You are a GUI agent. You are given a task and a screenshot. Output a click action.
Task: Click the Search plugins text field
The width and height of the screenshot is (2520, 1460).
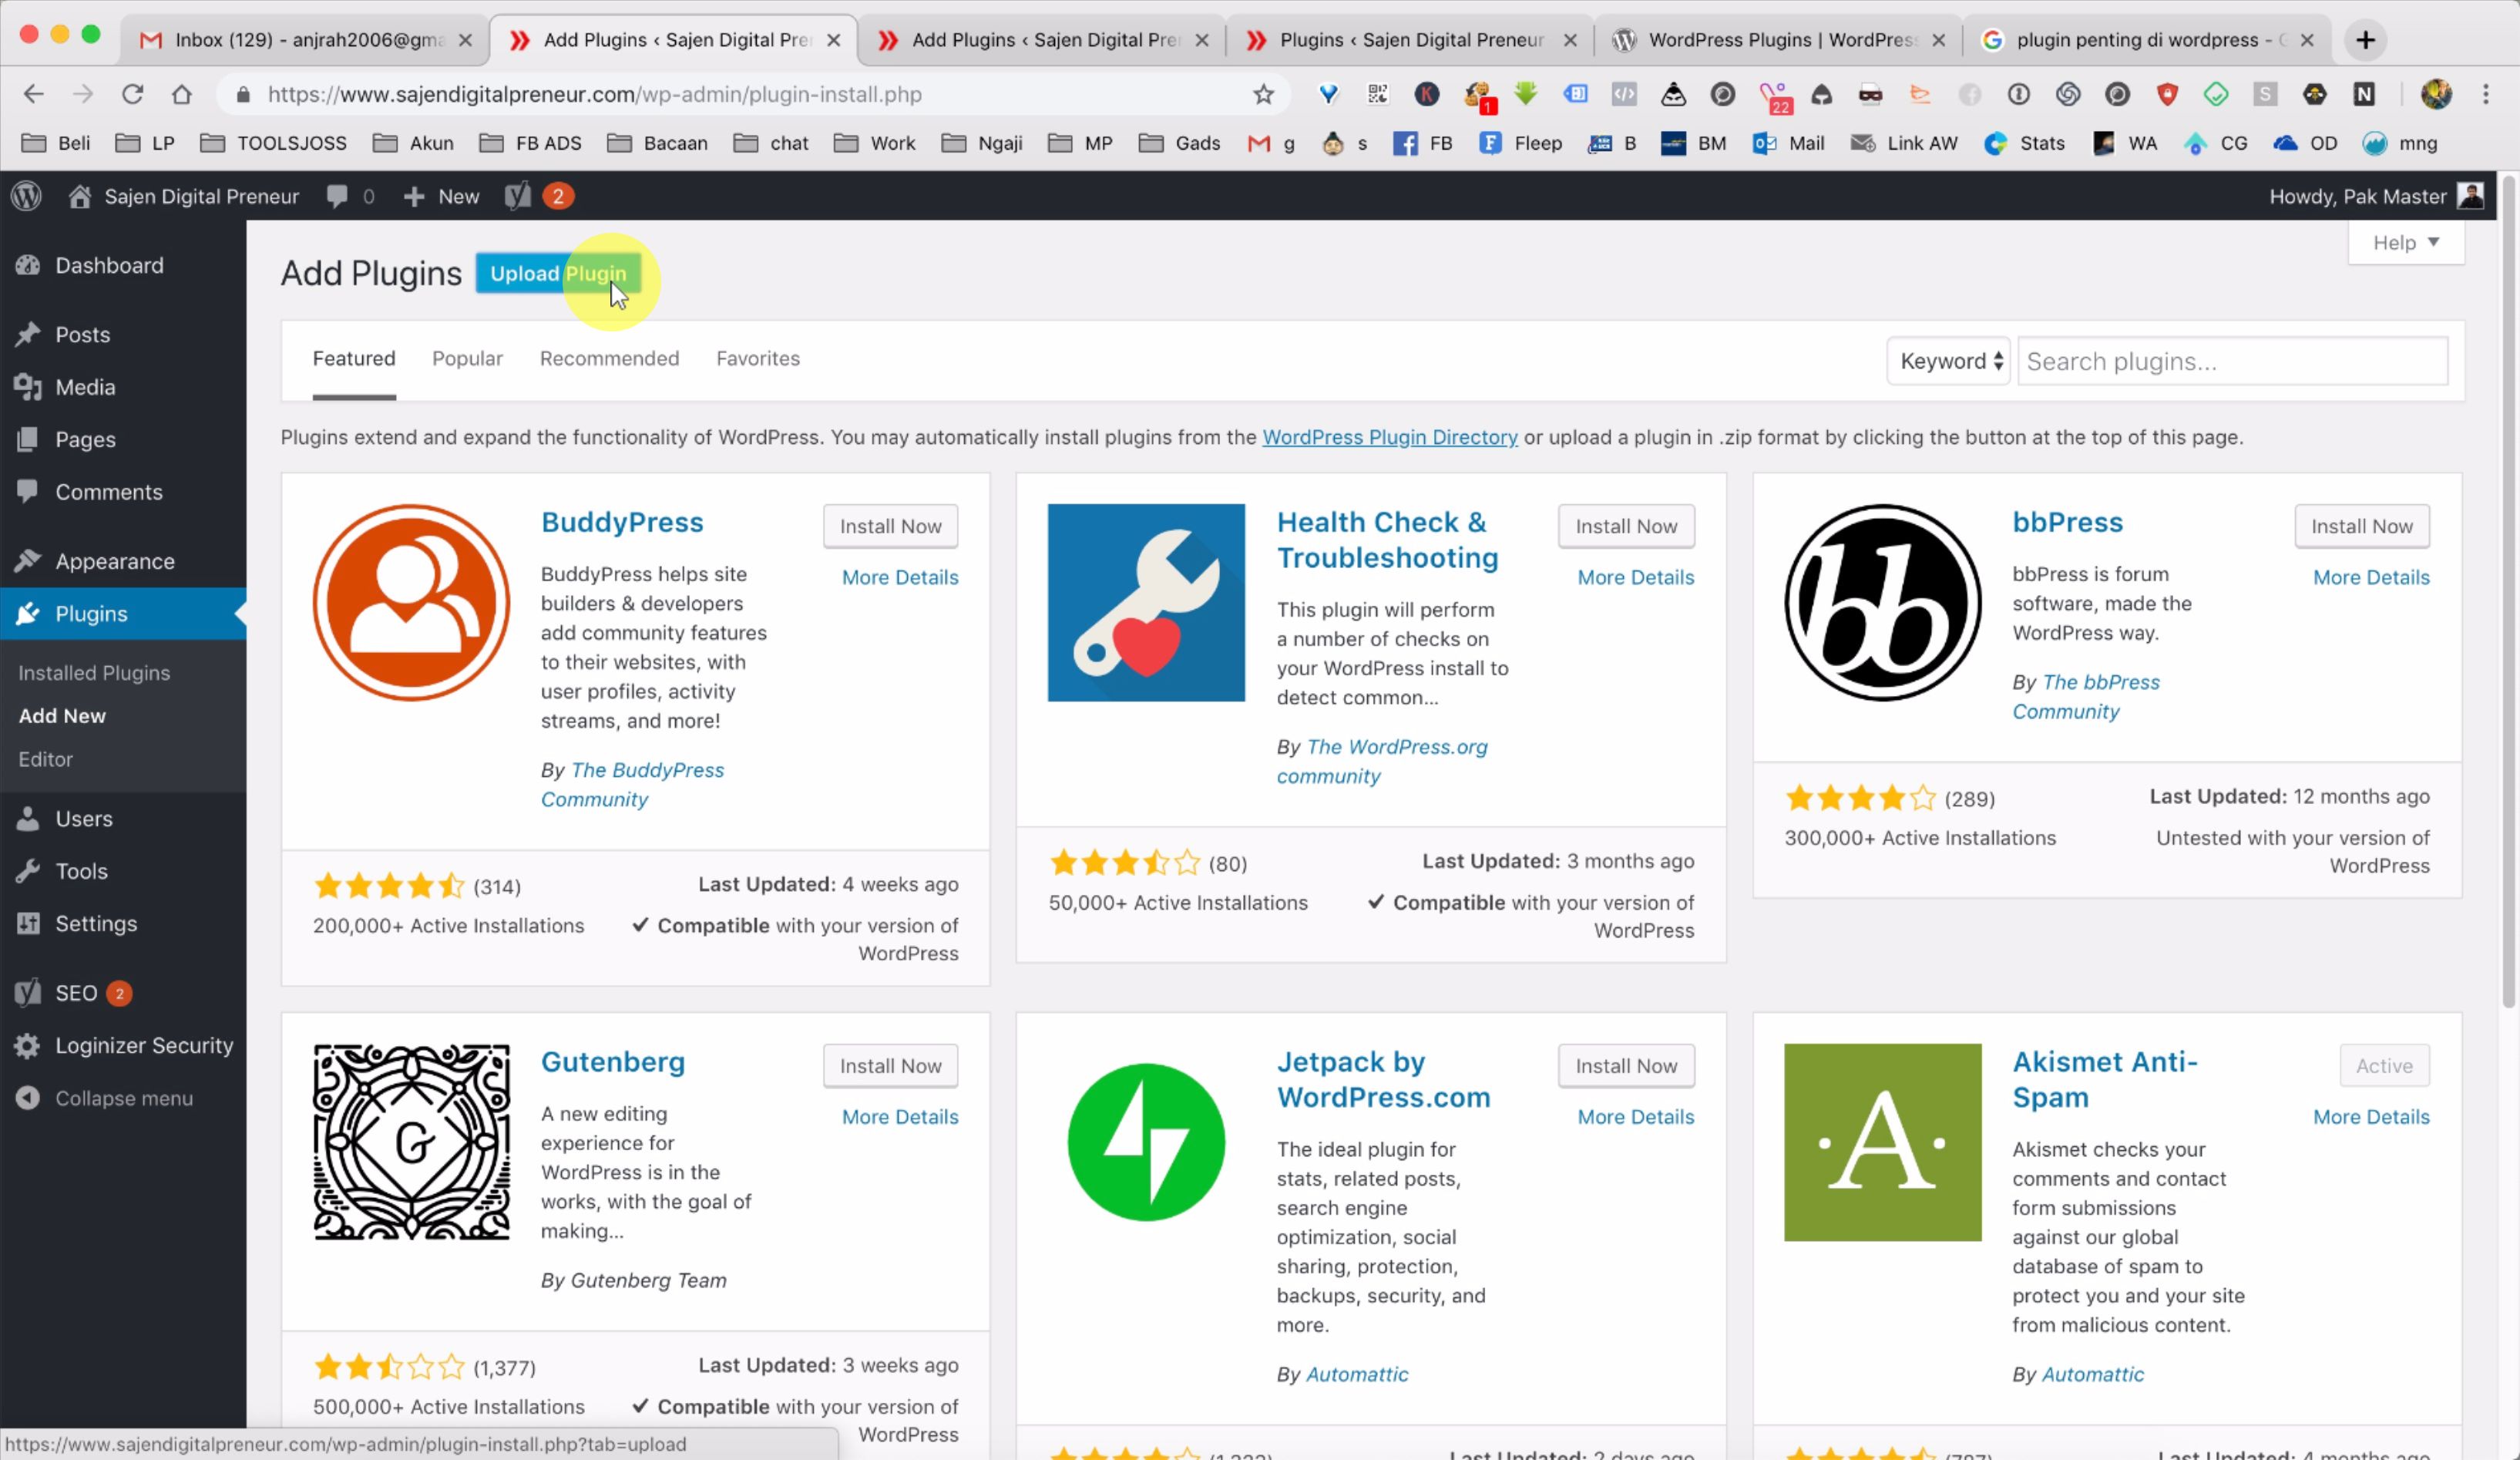(x=2232, y=361)
